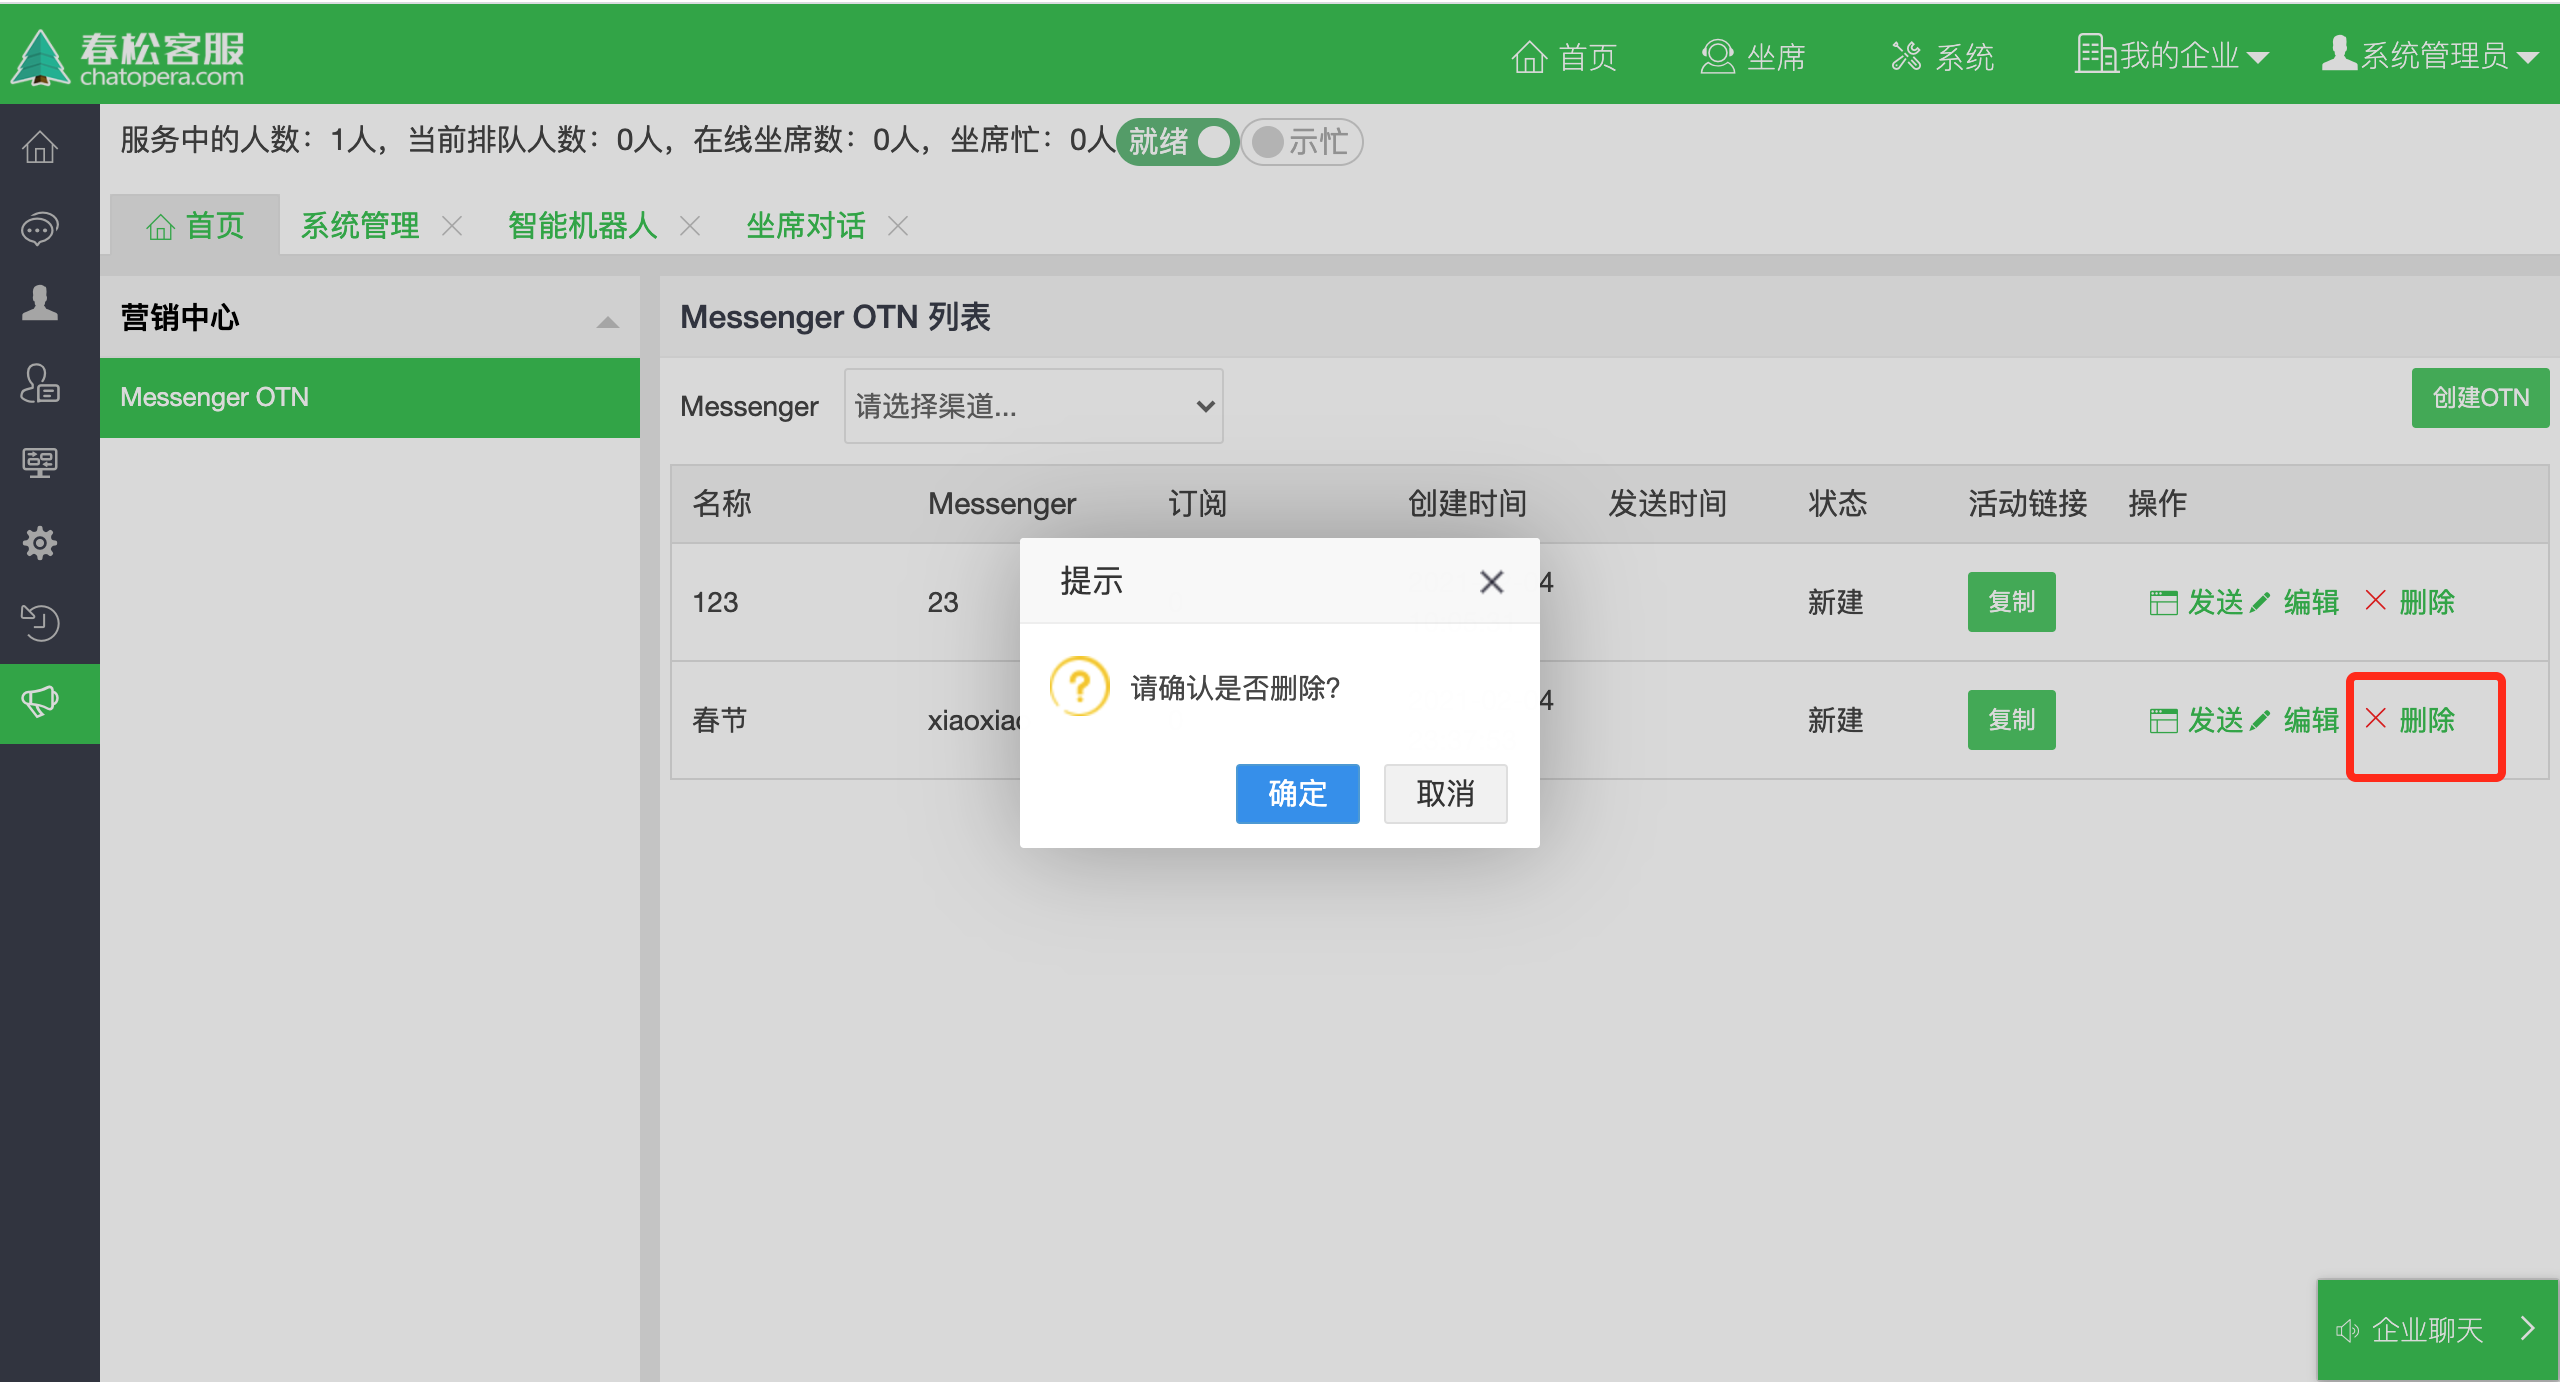Open the 请选择渠道 channel dropdown
The width and height of the screenshot is (2560, 1384).
click(1034, 406)
